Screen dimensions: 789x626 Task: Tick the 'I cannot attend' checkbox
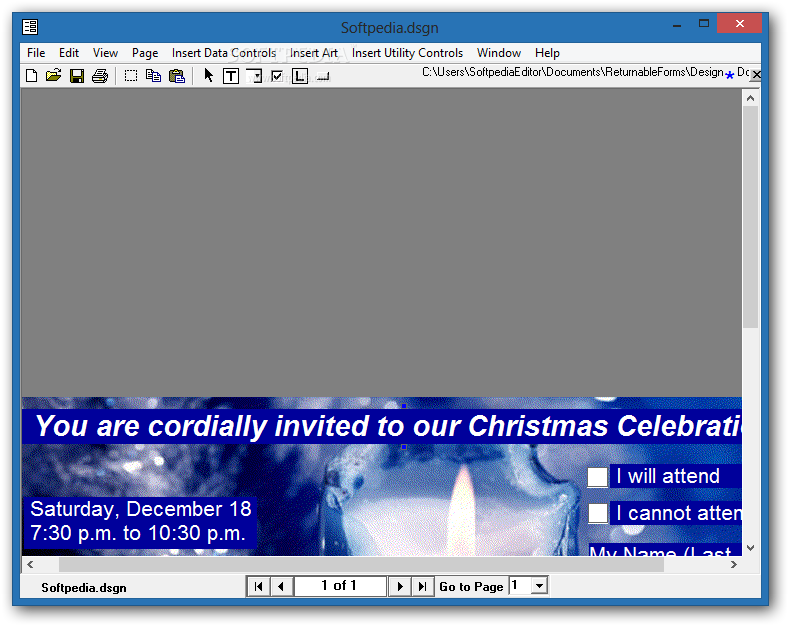pos(598,513)
